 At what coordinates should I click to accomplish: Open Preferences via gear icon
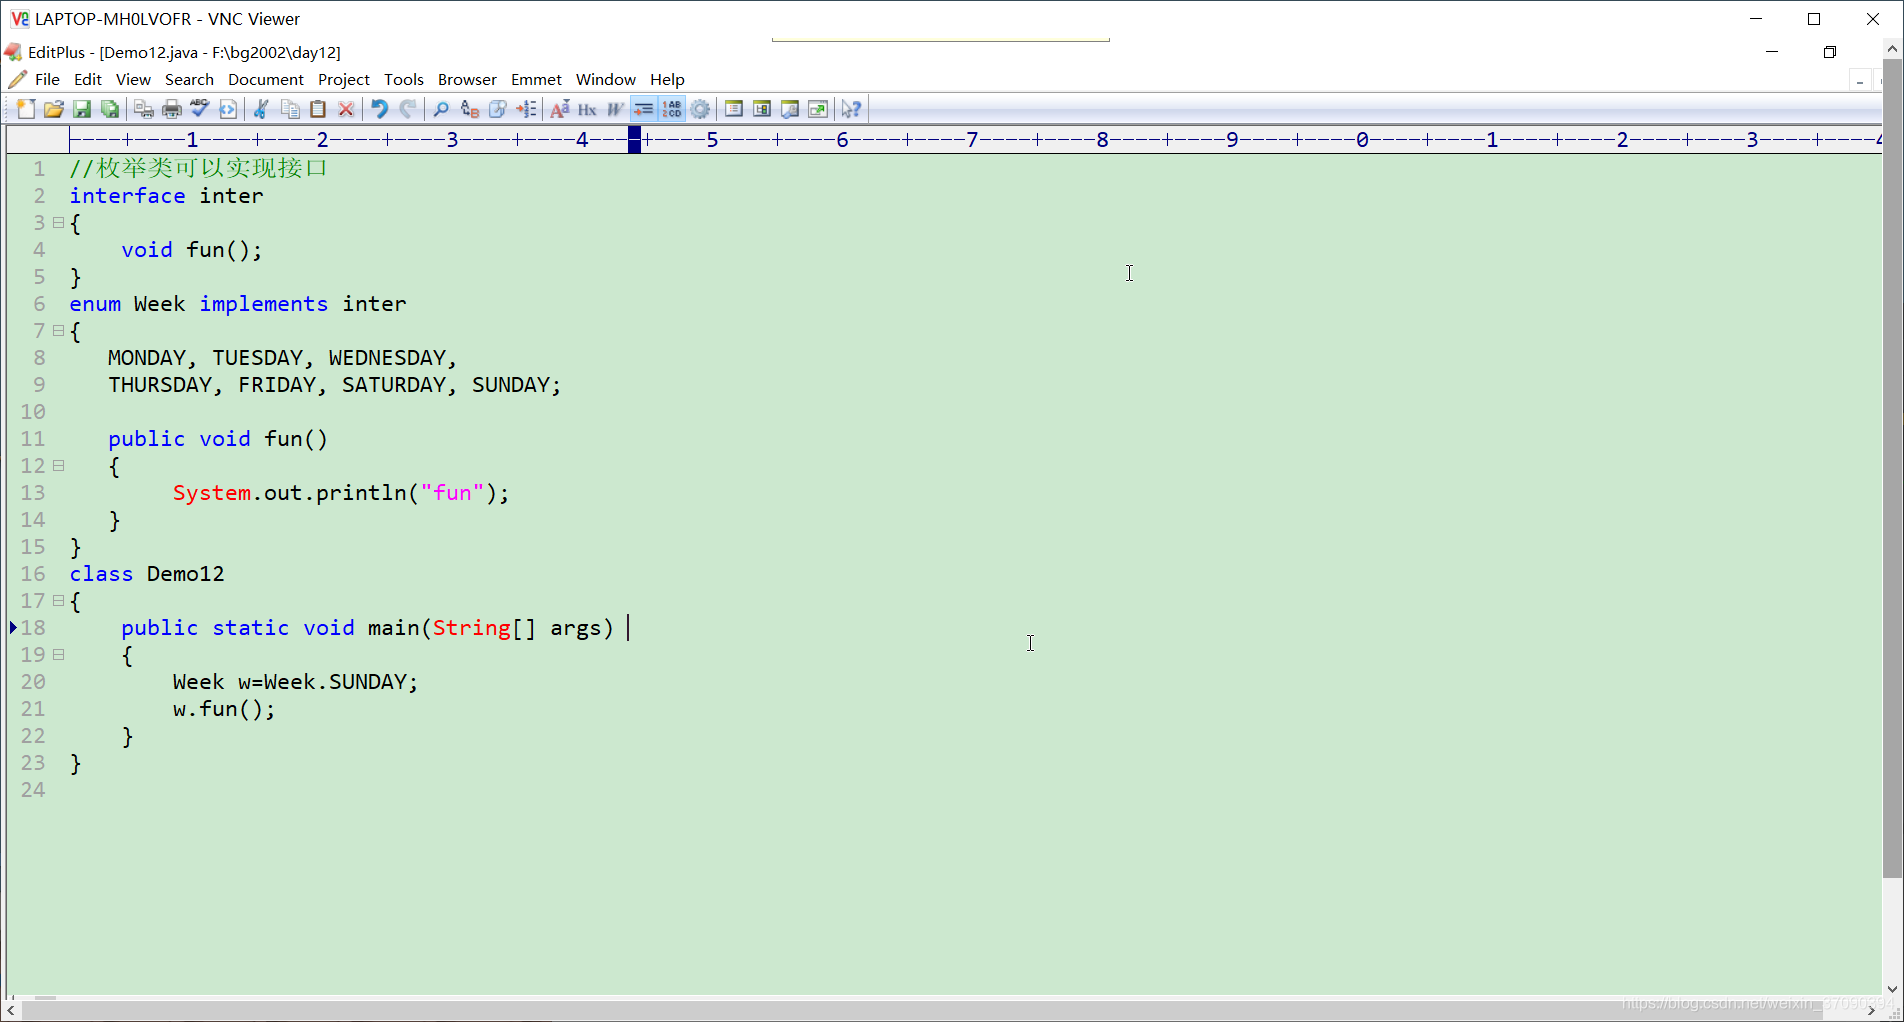coord(701,109)
